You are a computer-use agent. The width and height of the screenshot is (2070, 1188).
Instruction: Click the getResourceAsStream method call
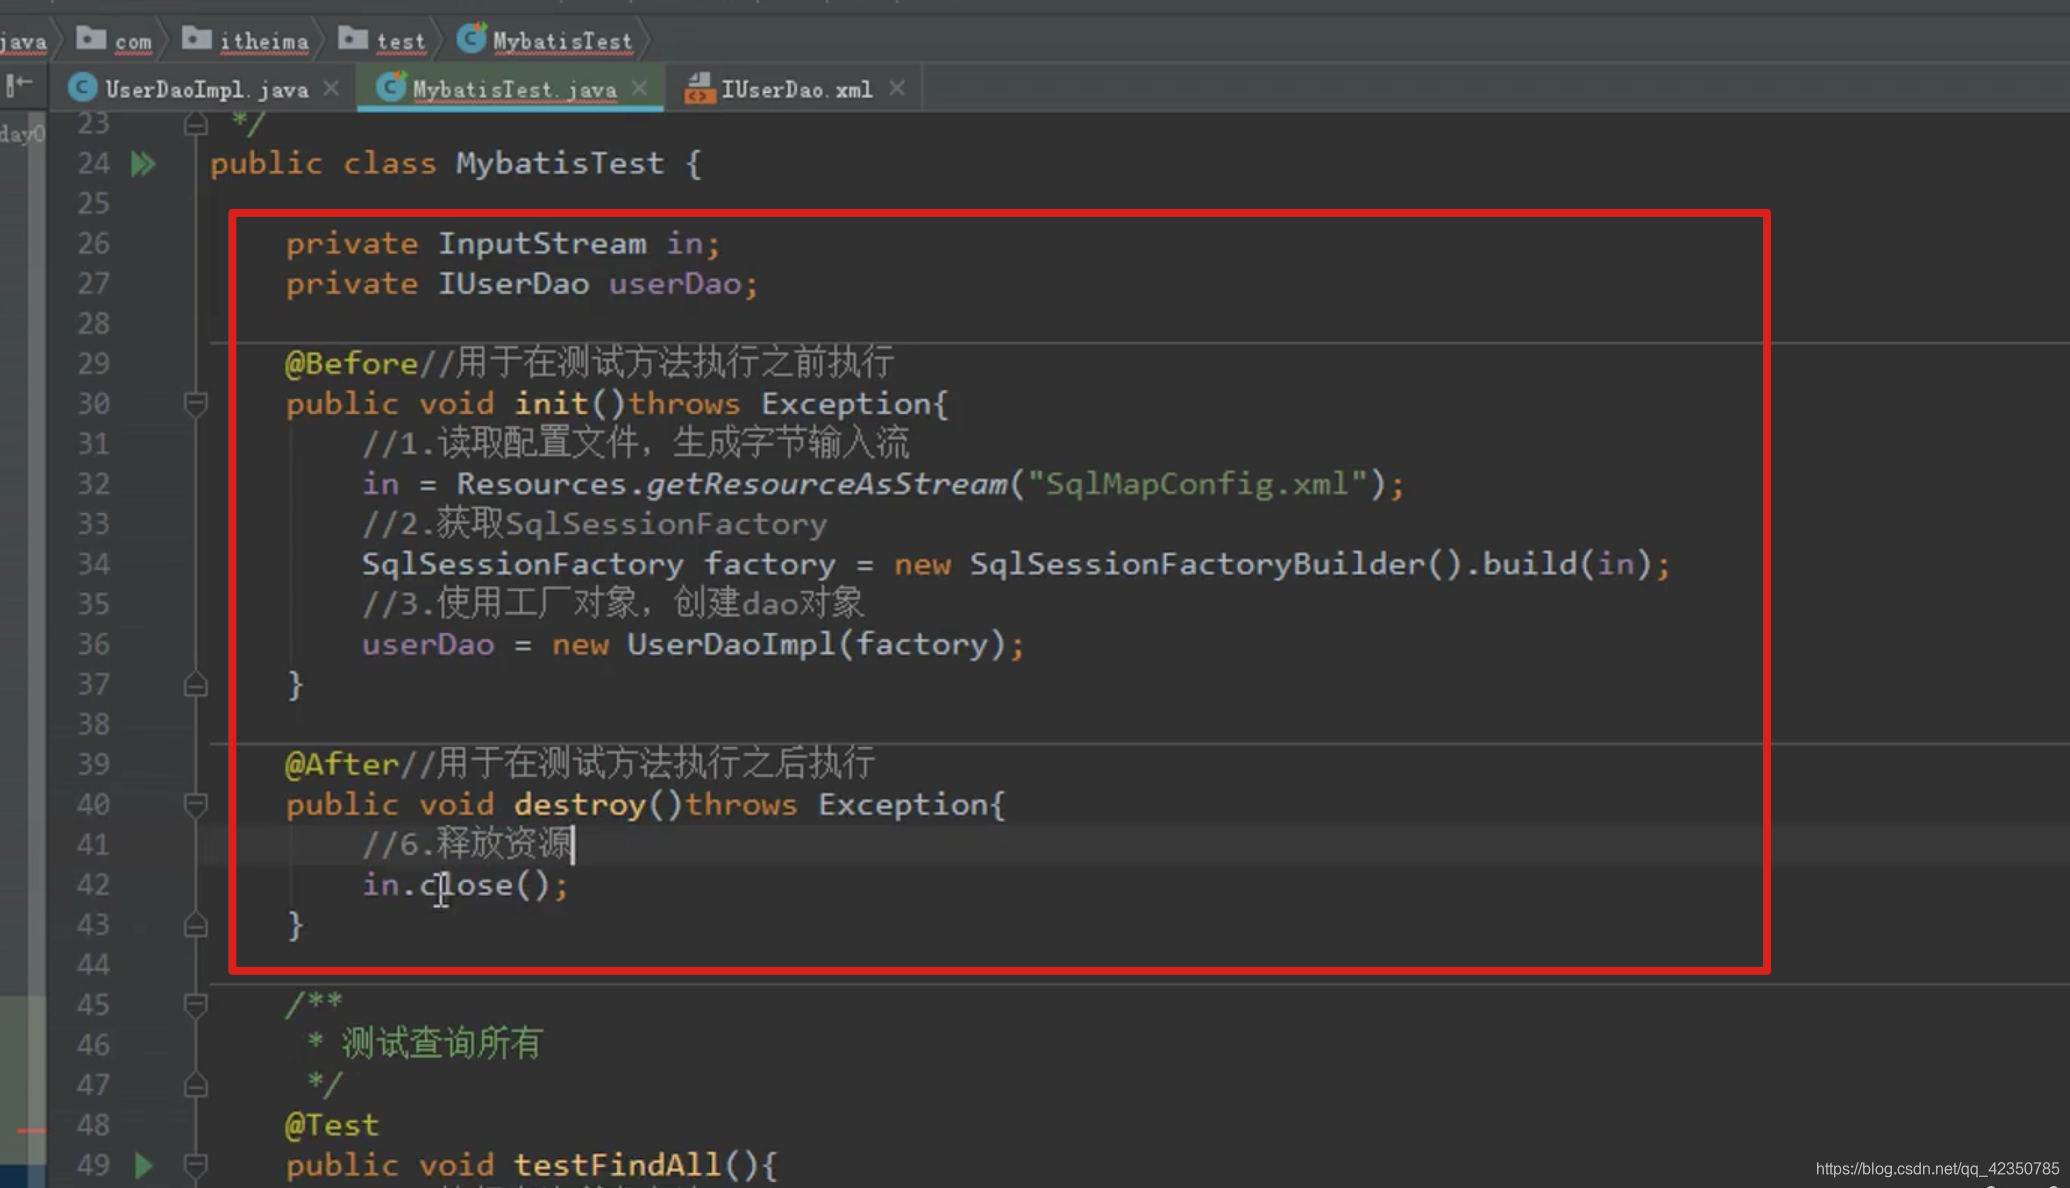(827, 484)
